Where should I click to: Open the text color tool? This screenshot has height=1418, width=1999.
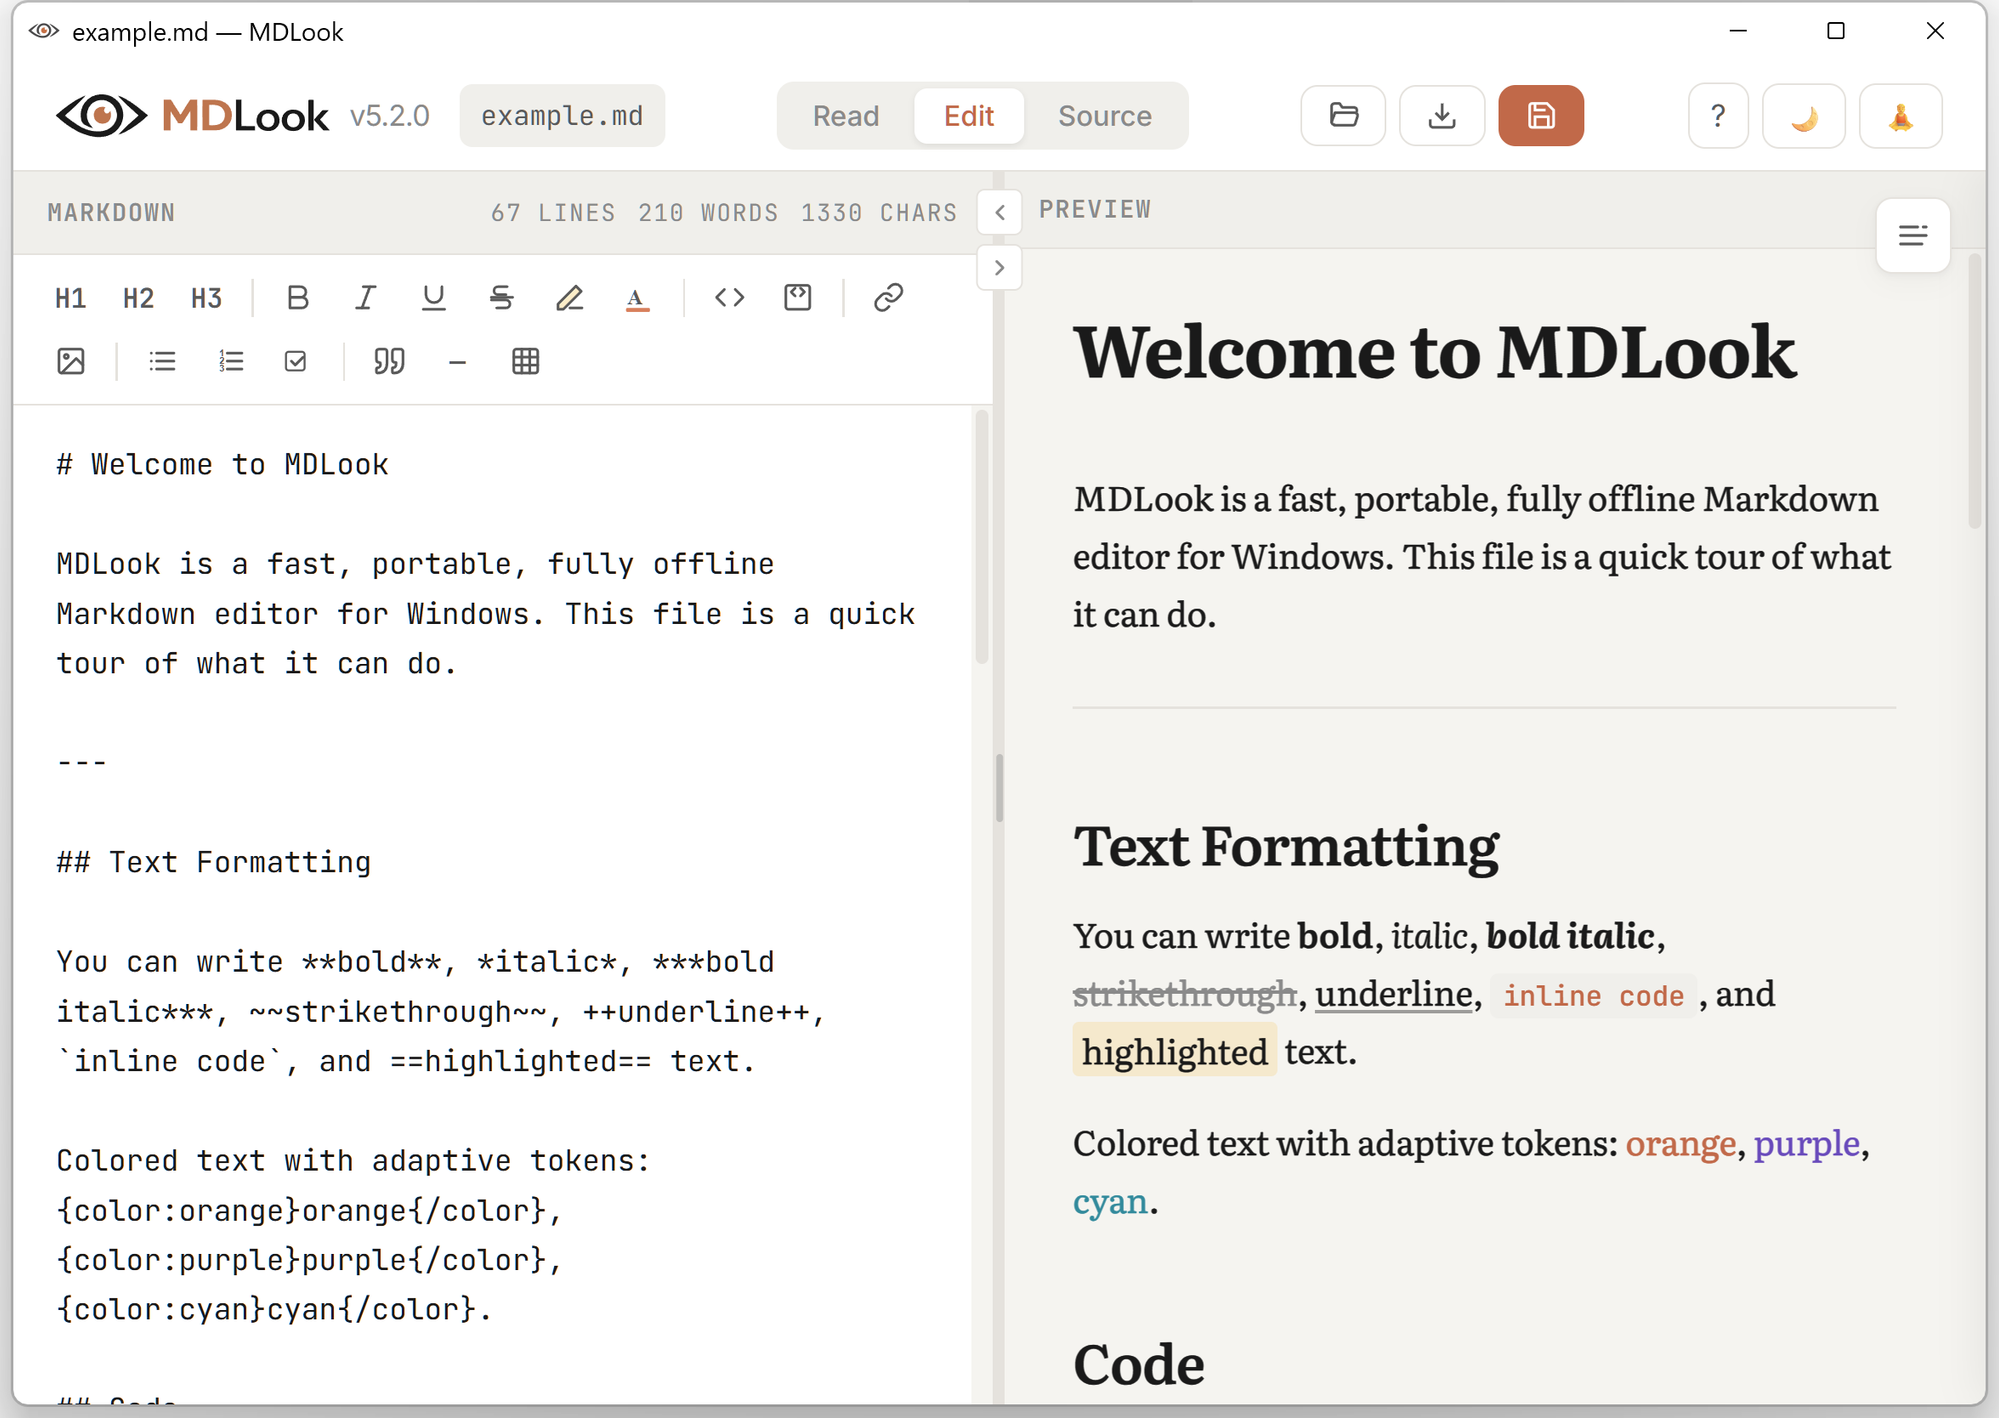pyautogui.click(x=637, y=298)
